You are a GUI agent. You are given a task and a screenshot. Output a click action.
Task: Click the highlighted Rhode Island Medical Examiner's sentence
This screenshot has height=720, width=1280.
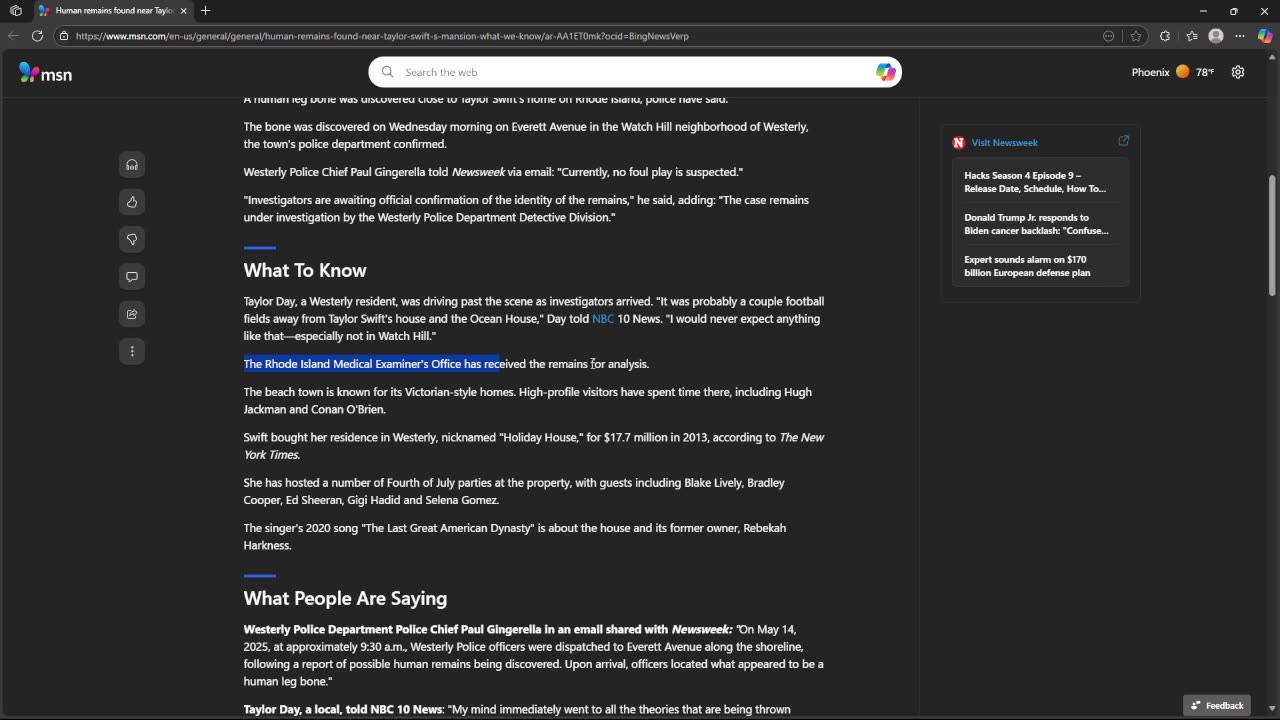[446, 364]
